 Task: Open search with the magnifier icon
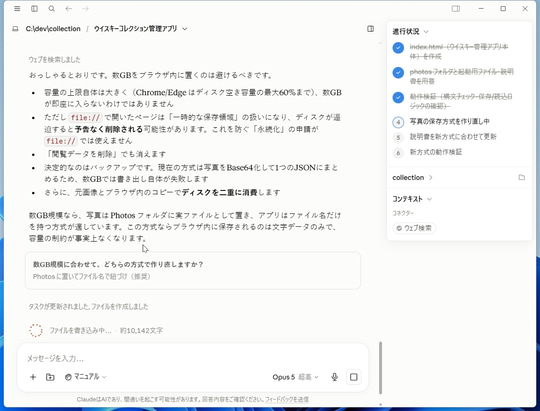click(x=52, y=9)
